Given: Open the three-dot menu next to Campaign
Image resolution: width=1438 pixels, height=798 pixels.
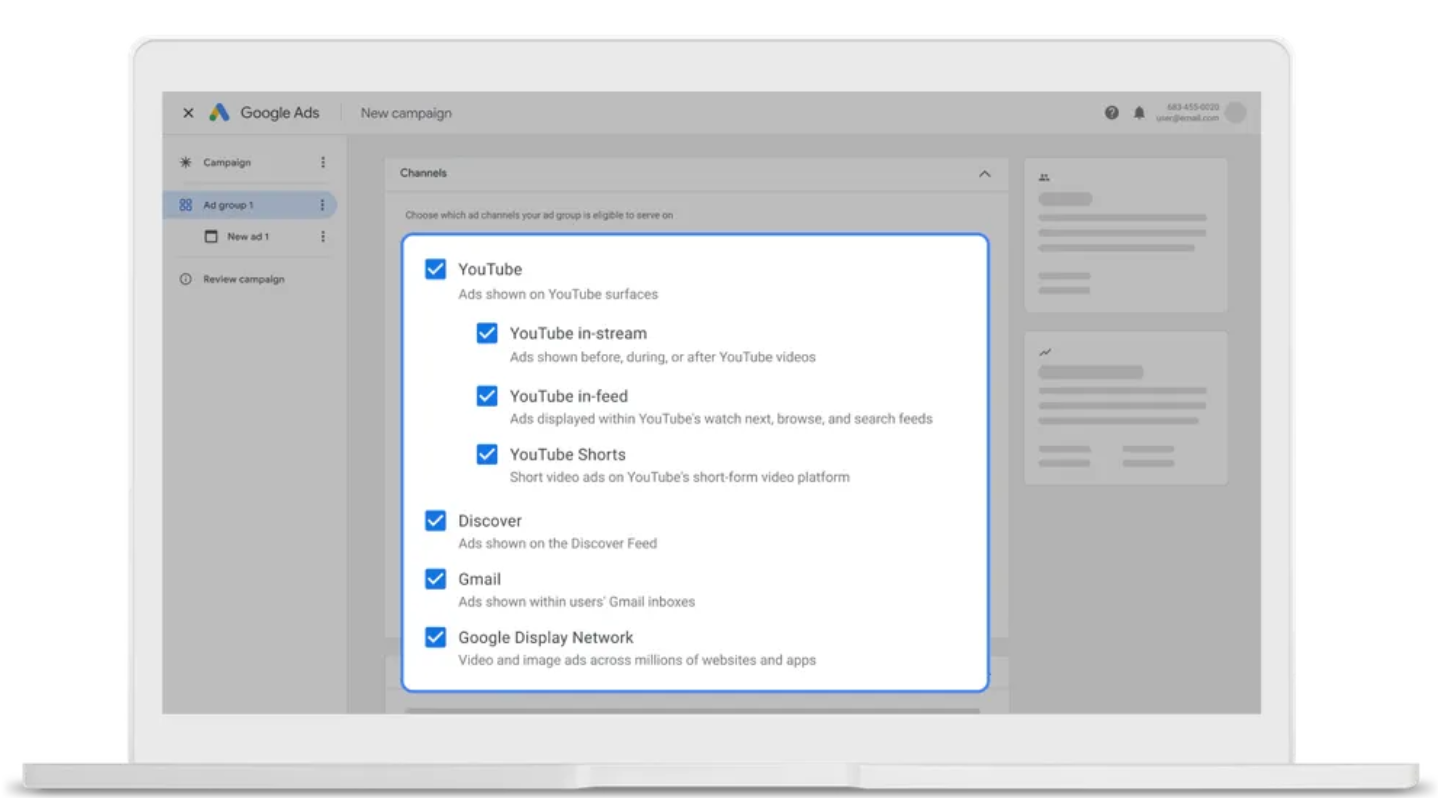Looking at the screenshot, I should 322,162.
